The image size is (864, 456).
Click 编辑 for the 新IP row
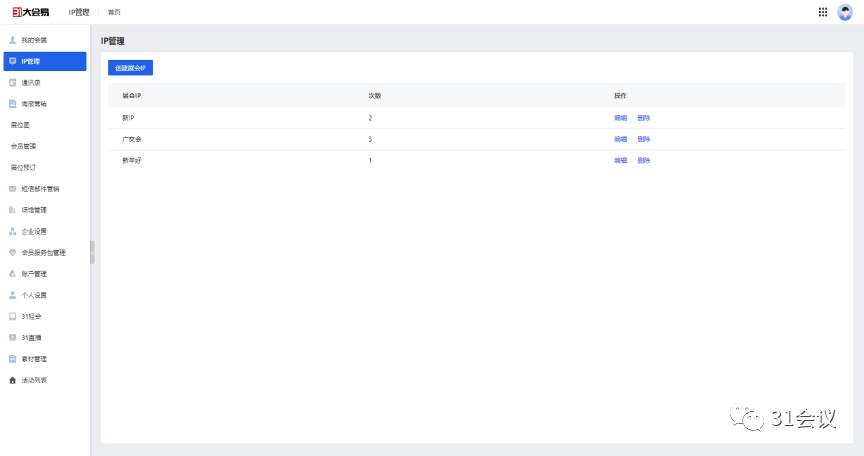(x=620, y=118)
